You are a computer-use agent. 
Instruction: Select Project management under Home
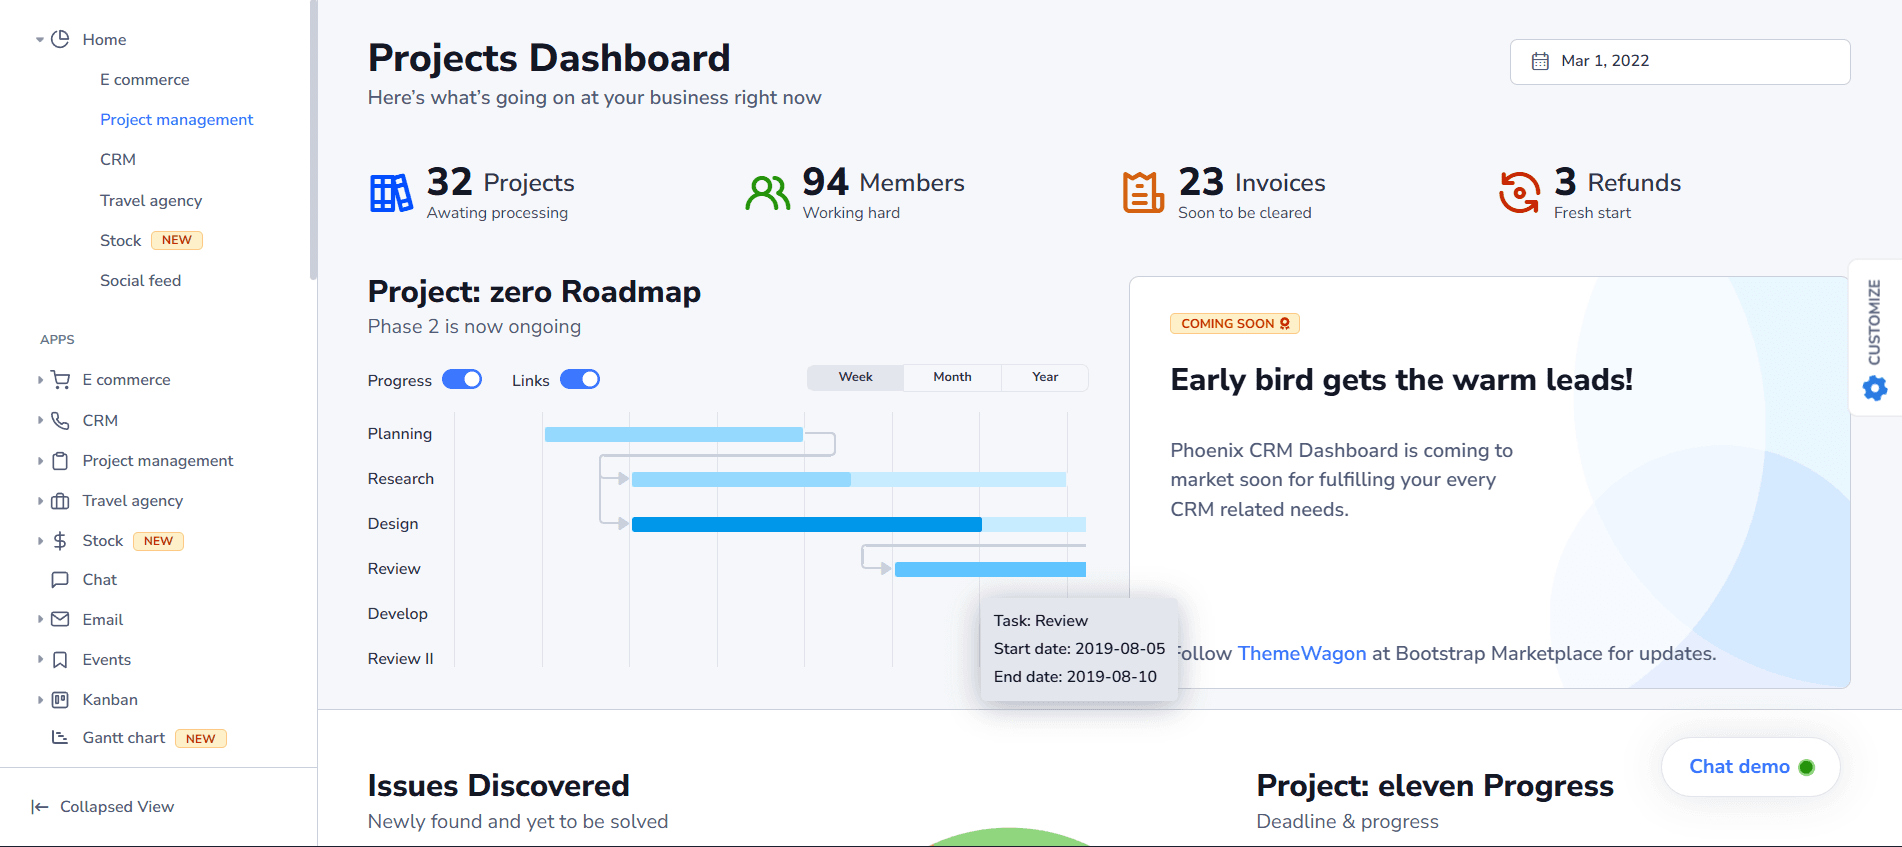pos(176,120)
